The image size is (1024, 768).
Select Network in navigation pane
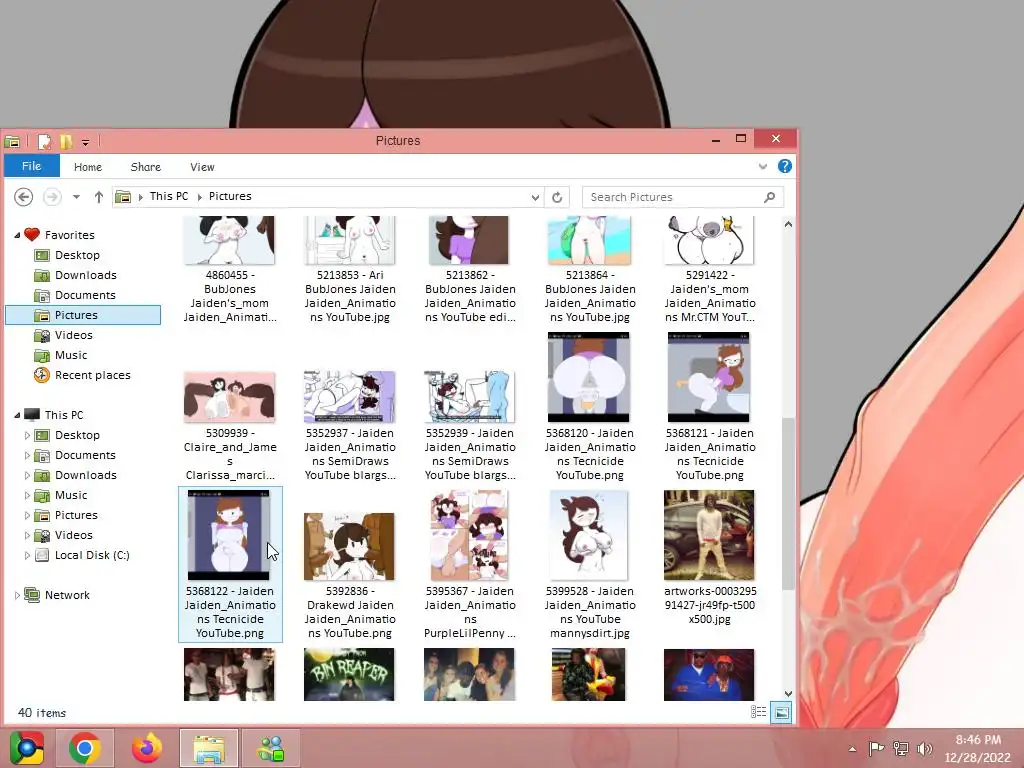point(67,595)
